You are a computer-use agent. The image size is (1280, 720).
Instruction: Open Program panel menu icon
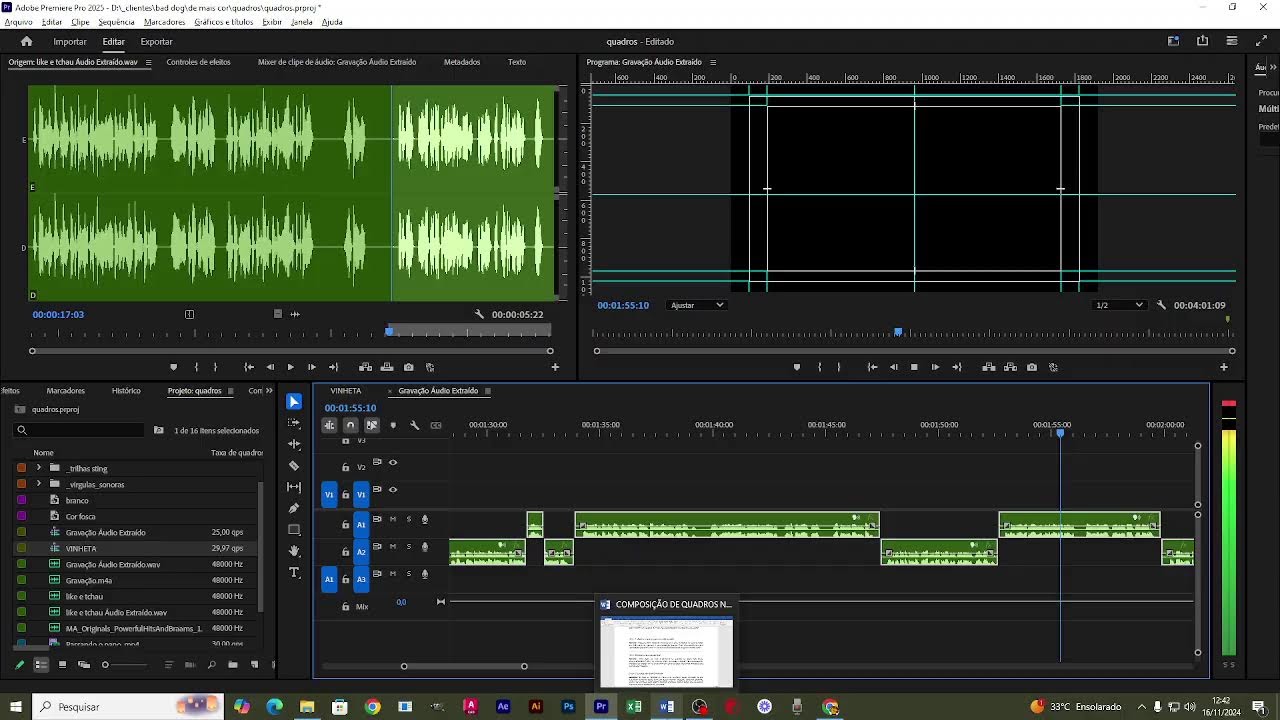pos(713,62)
